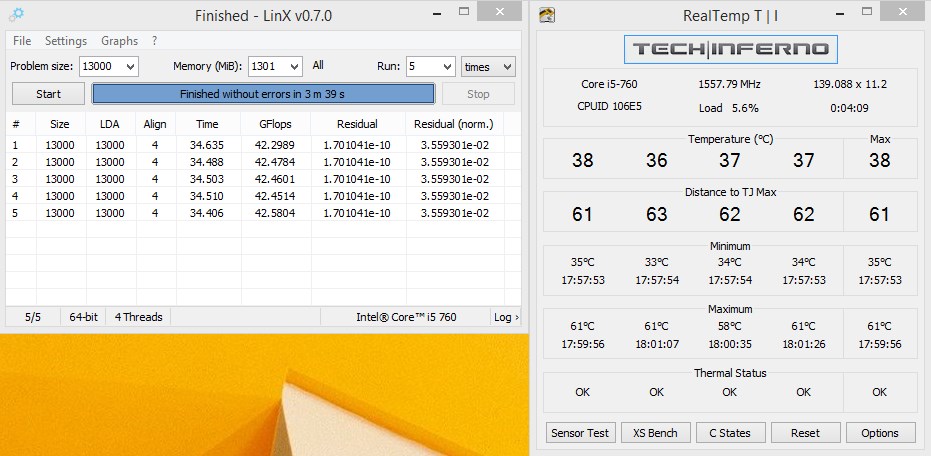Screen dimensions: 931x456
Task: Click the 139.088 x 11.2 multiplier text
Action: click(x=850, y=84)
